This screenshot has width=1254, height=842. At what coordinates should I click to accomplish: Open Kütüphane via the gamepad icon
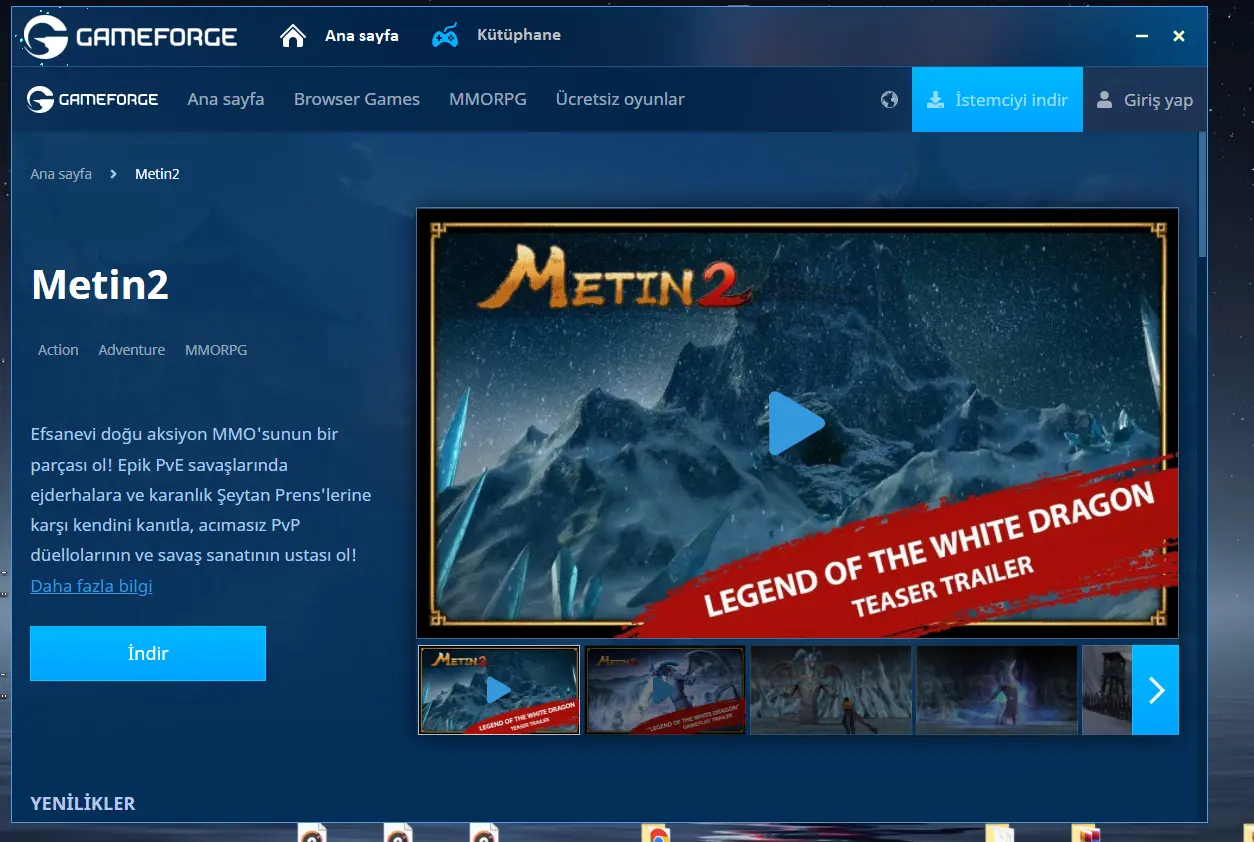tap(445, 36)
